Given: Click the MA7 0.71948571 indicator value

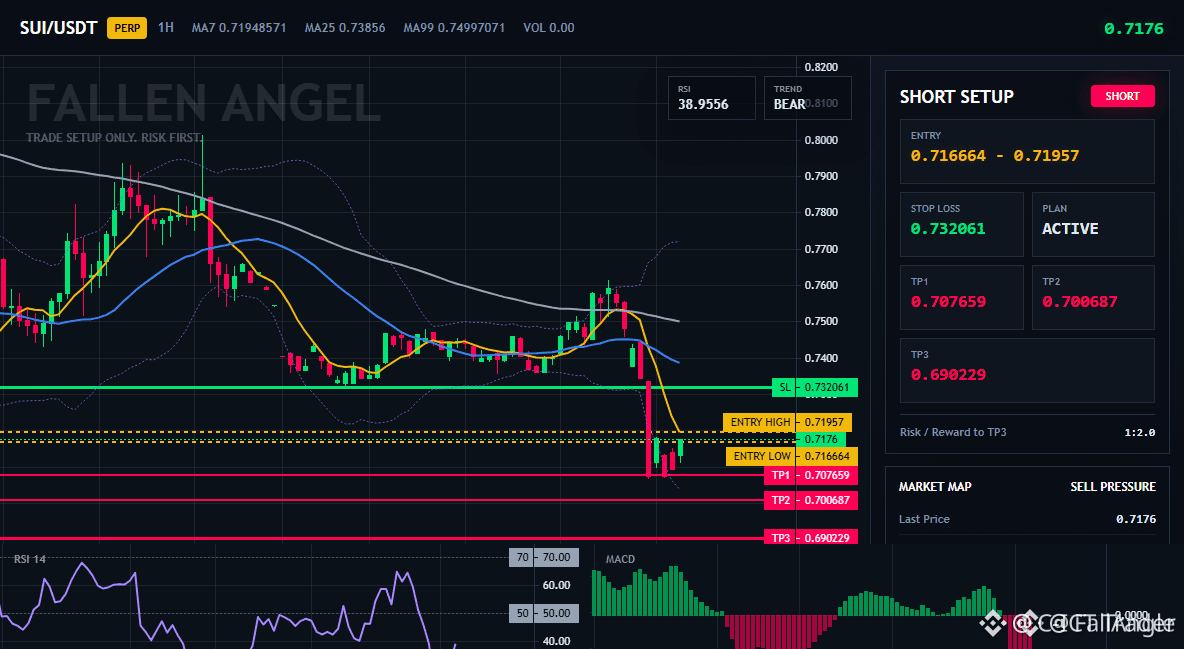Looking at the screenshot, I should 239,28.
